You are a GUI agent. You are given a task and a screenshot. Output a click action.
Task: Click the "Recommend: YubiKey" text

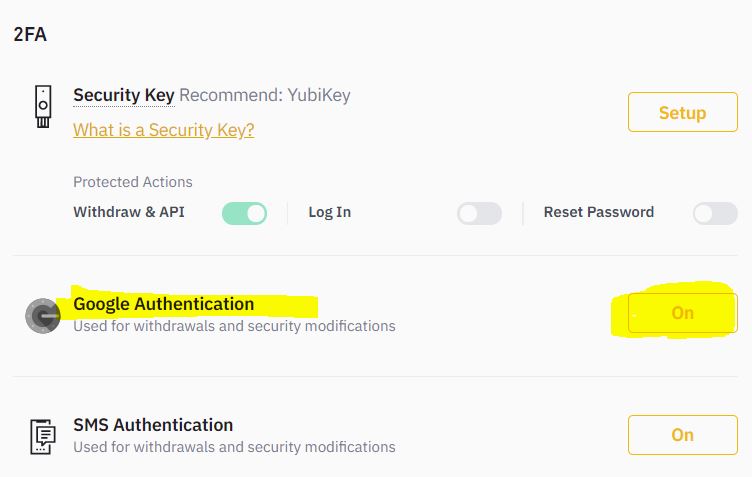click(x=265, y=96)
